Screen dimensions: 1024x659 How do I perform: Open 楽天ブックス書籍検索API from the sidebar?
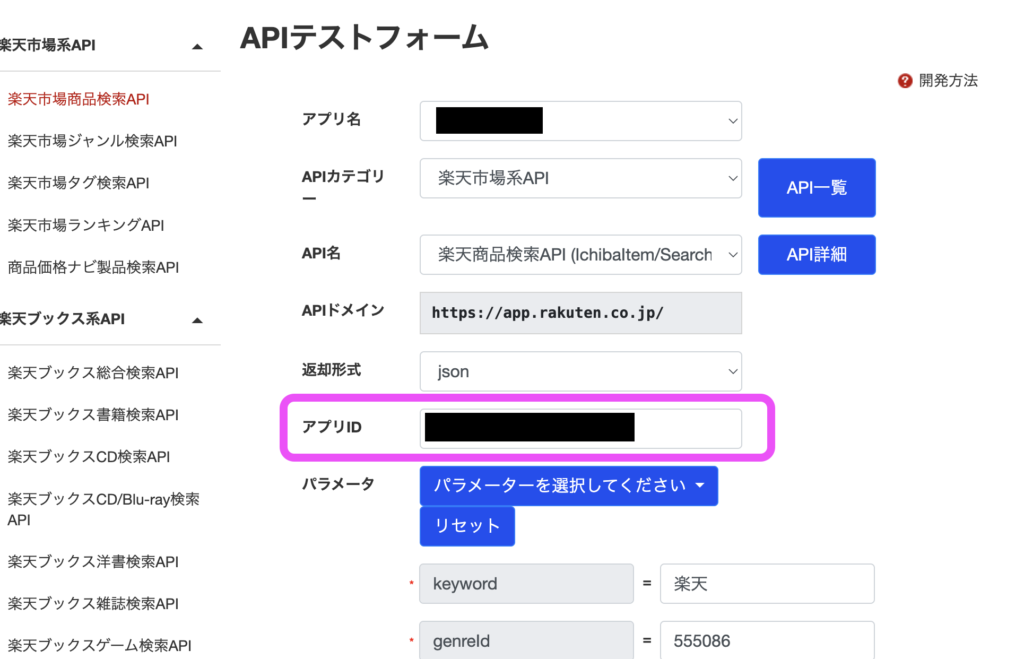point(93,415)
